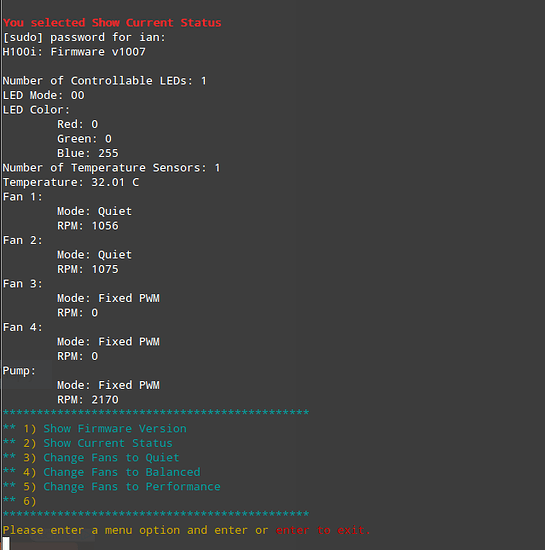
Task: Select 'Change Fans to Performance' menu entry
Action: tap(112, 487)
